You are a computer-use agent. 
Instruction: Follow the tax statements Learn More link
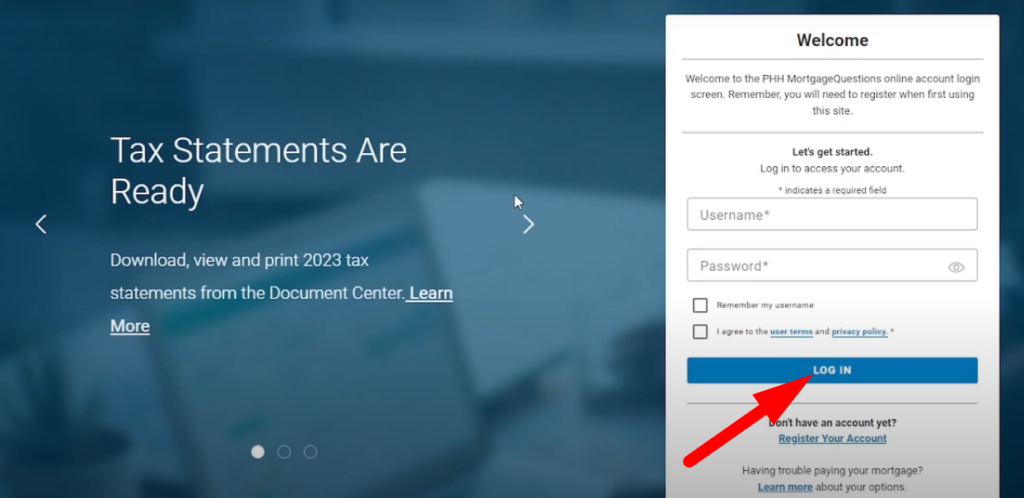pos(430,294)
